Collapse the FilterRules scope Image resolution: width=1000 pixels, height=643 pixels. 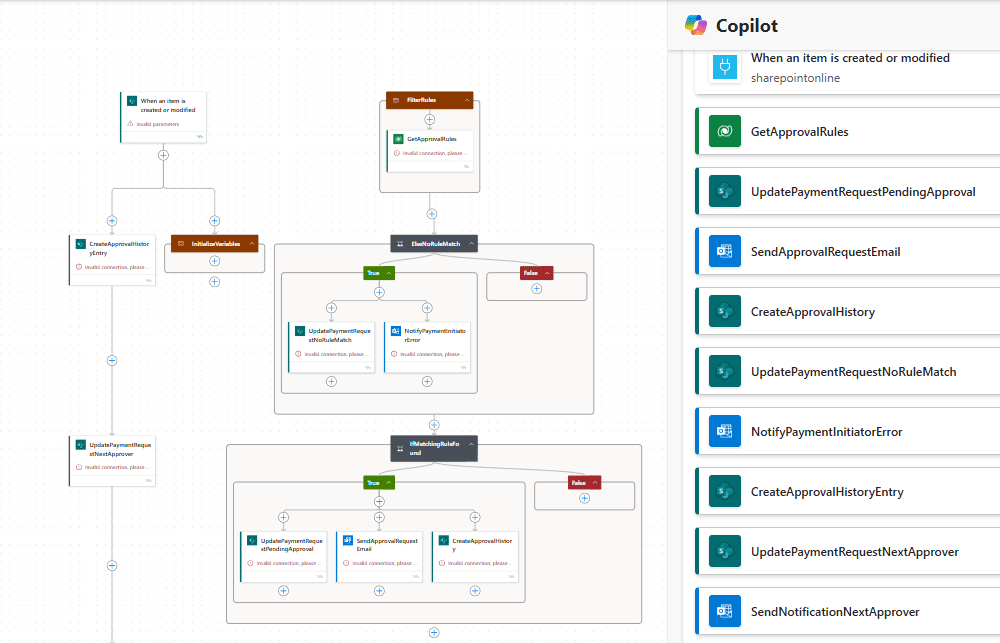tap(467, 100)
